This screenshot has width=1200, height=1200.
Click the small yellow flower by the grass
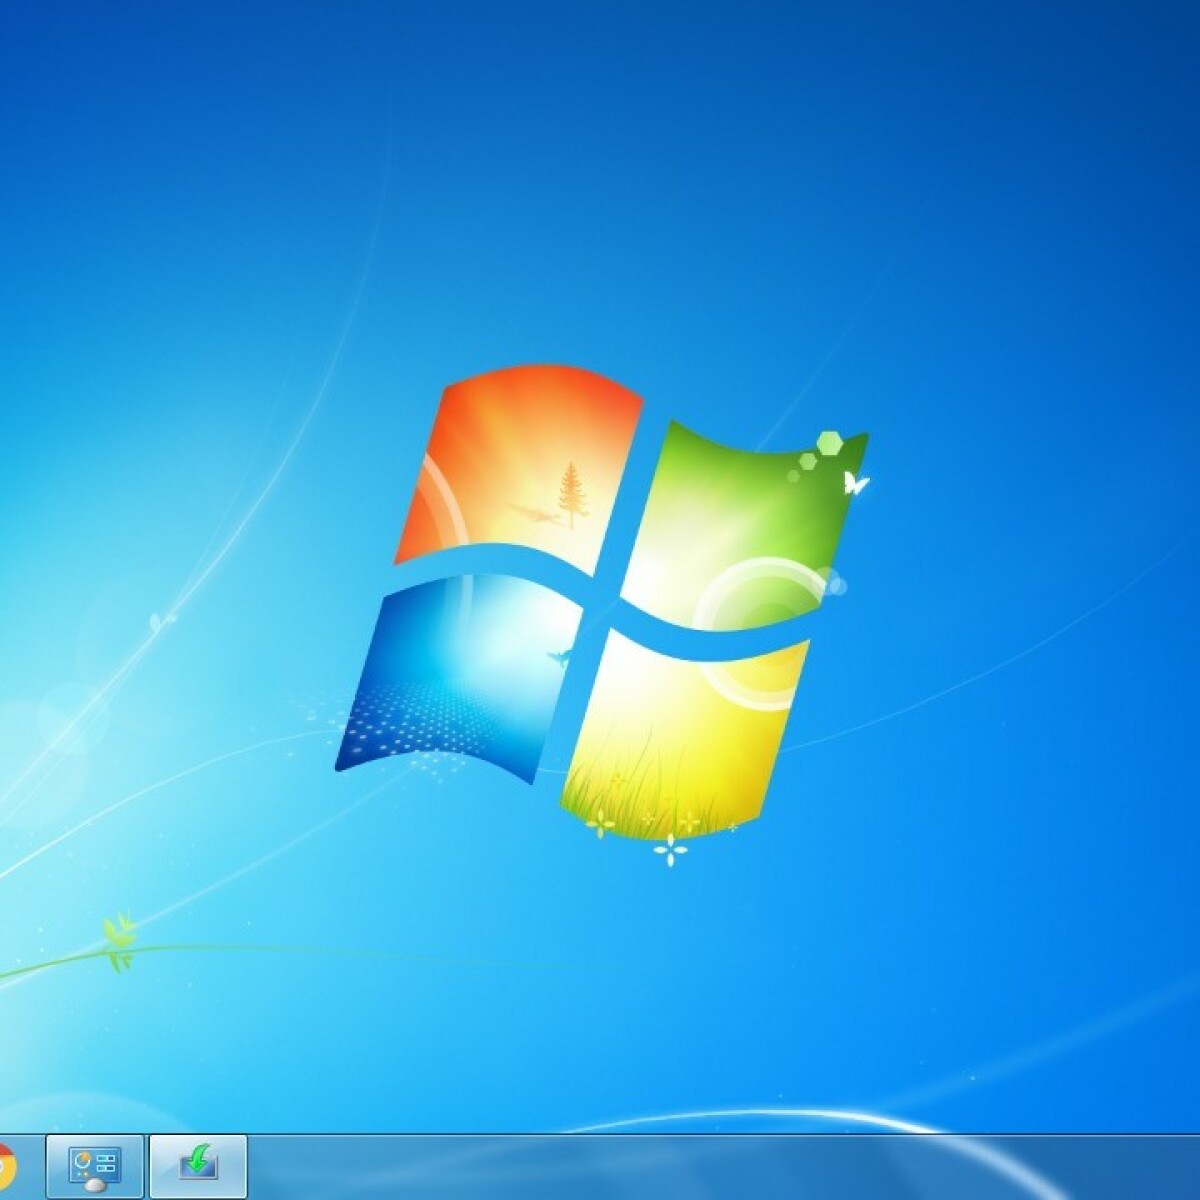pos(601,823)
